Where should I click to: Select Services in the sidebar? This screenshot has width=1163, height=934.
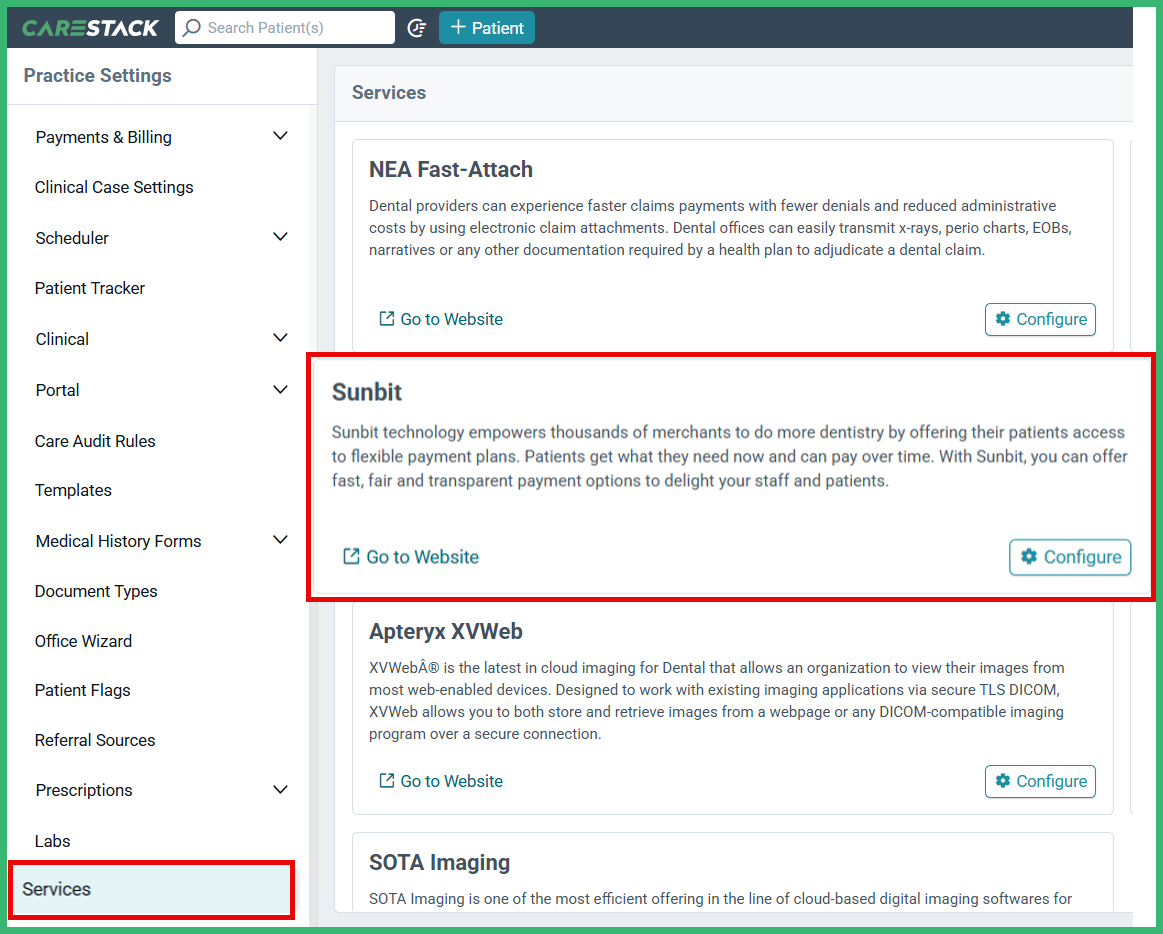(57, 889)
